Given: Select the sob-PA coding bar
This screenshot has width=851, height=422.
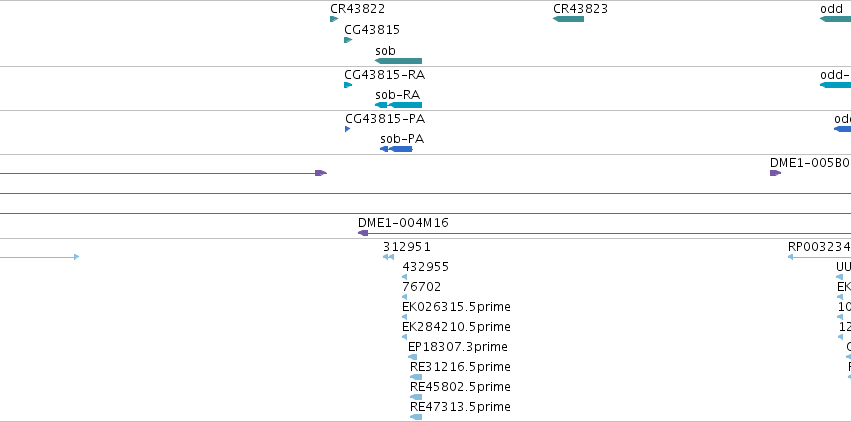Looking at the screenshot, I should pos(396,149).
